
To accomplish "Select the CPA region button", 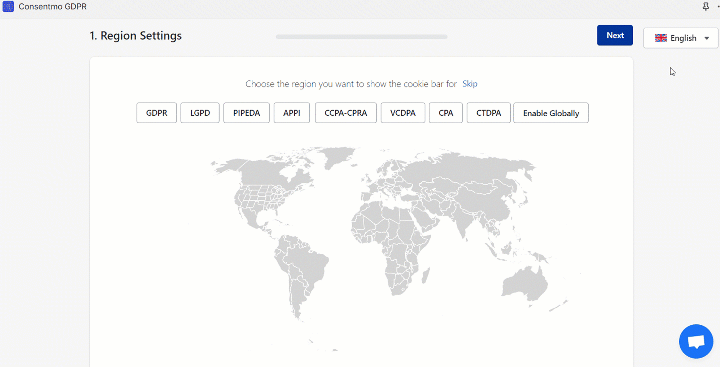I will [x=446, y=113].
